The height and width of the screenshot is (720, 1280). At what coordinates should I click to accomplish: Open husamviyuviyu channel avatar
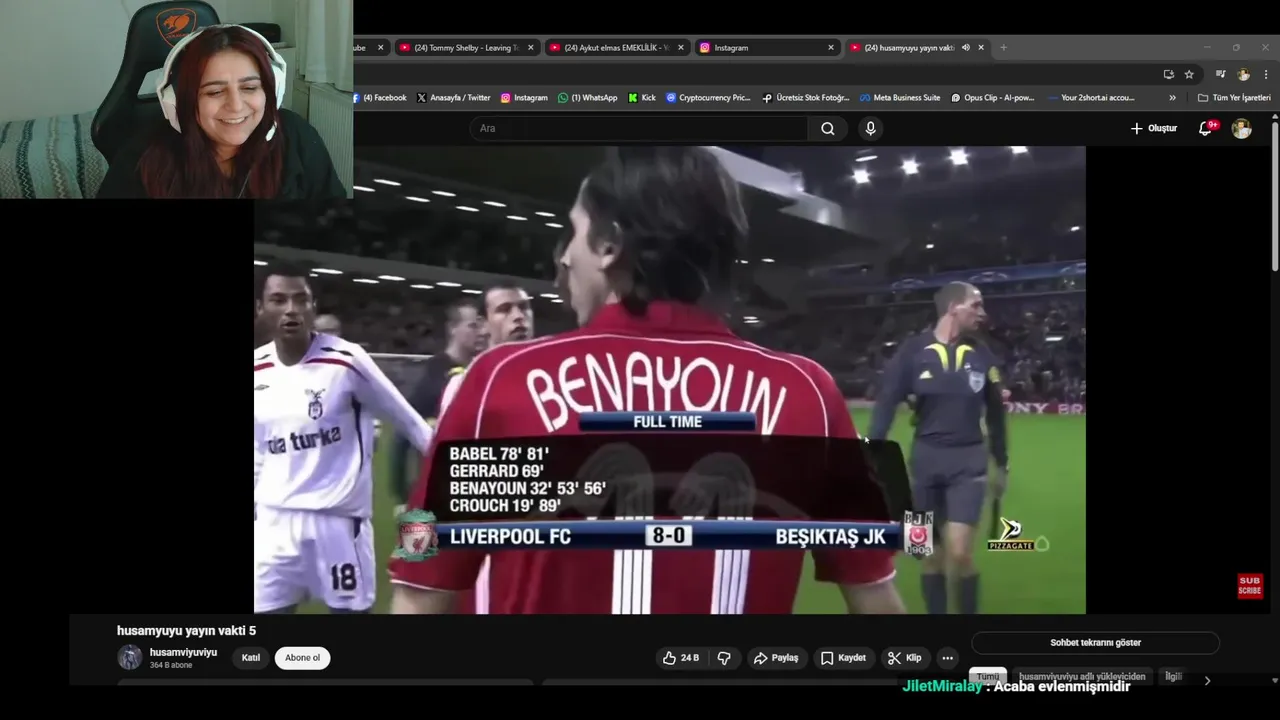click(x=130, y=657)
